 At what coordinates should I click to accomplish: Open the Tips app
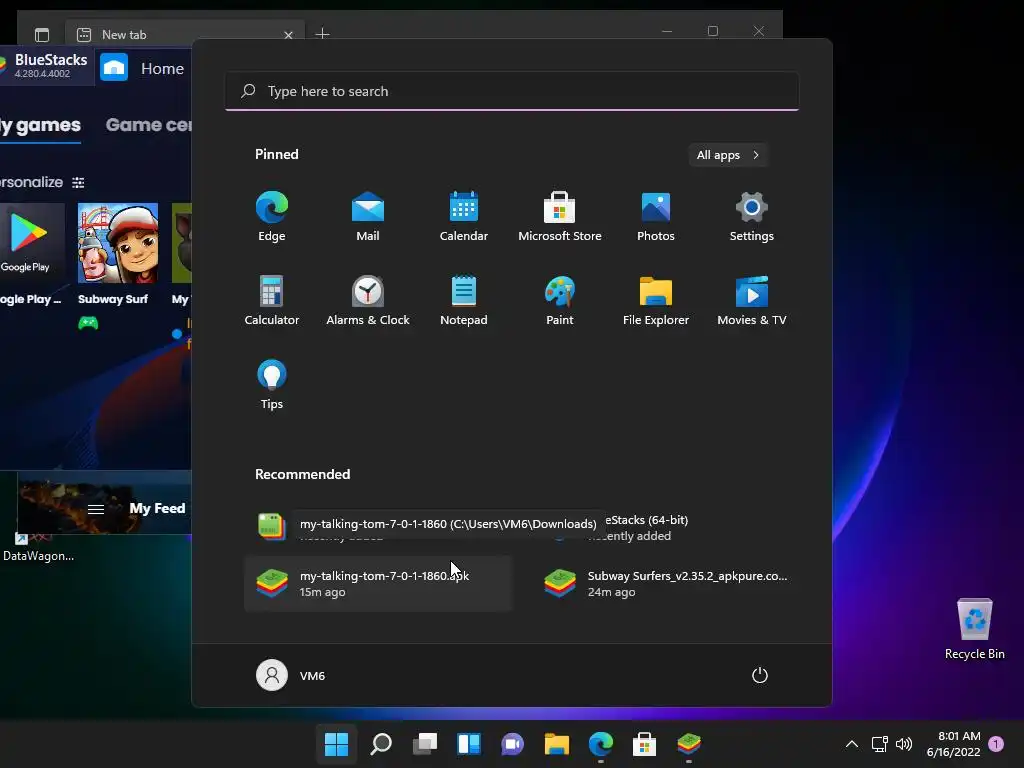(272, 385)
